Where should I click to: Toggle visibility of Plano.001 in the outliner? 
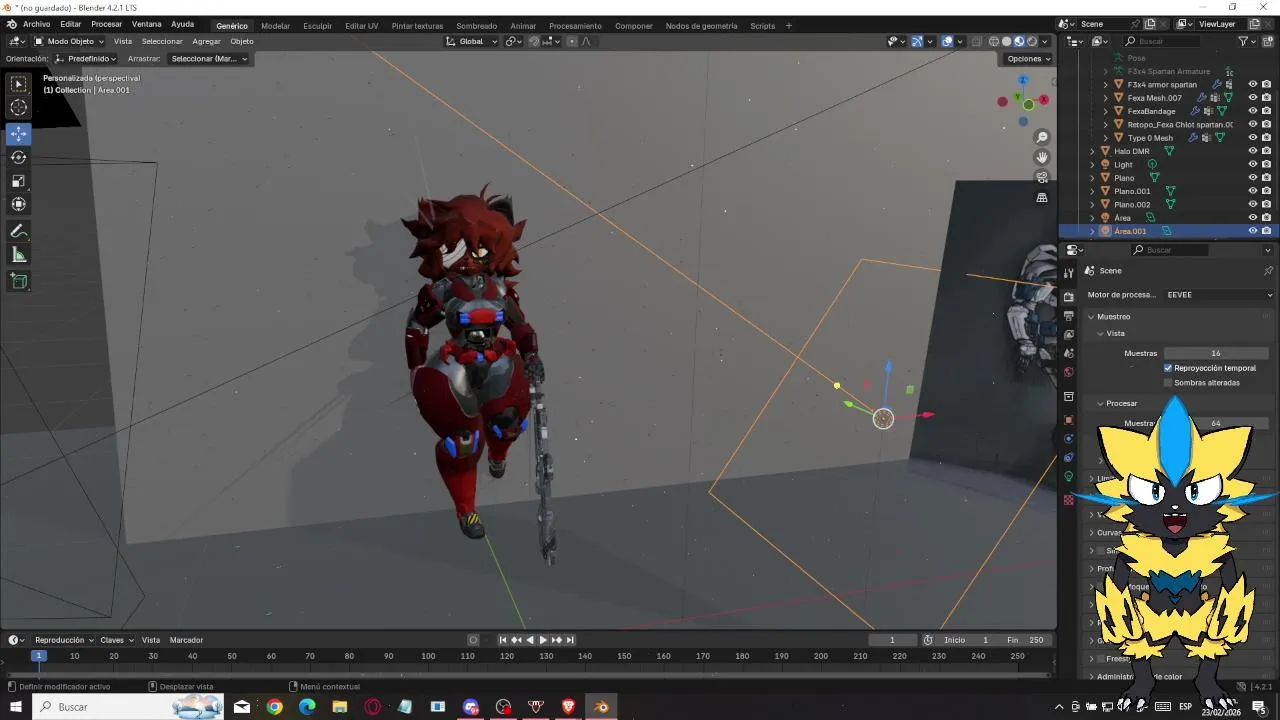coord(1253,191)
